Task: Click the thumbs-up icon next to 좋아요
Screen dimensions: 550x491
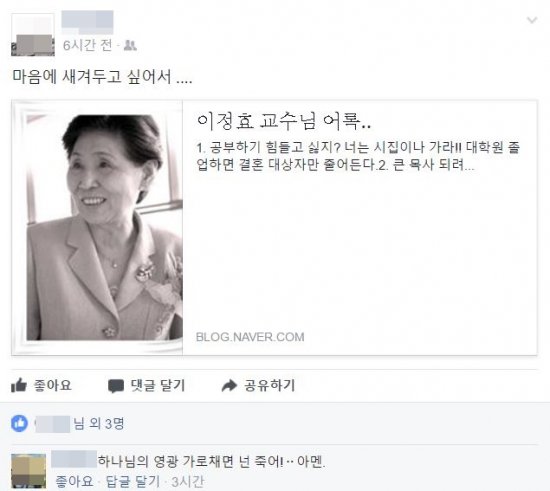Action: coord(19,385)
